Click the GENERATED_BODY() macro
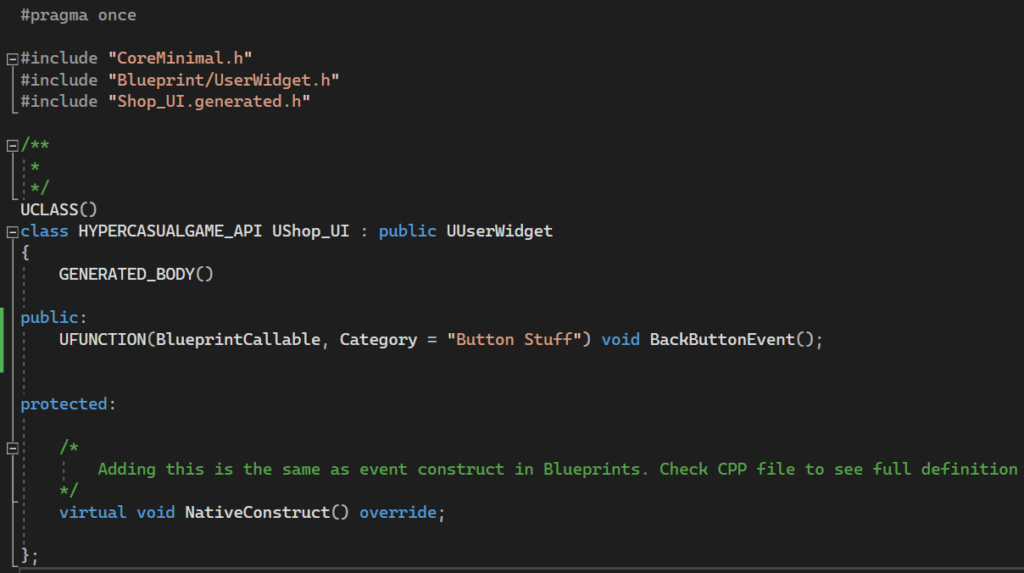The width and height of the screenshot is (1024, 573). [136, 275]
